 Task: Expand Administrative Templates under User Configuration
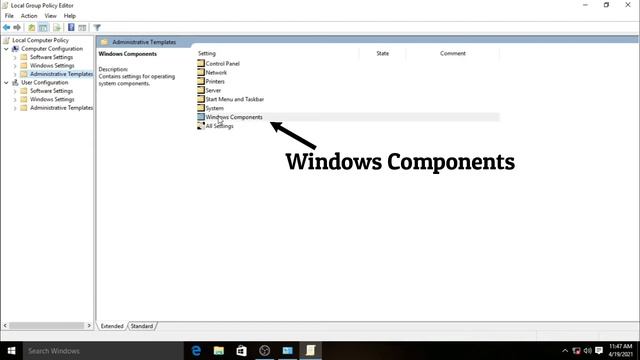[15, 108]
